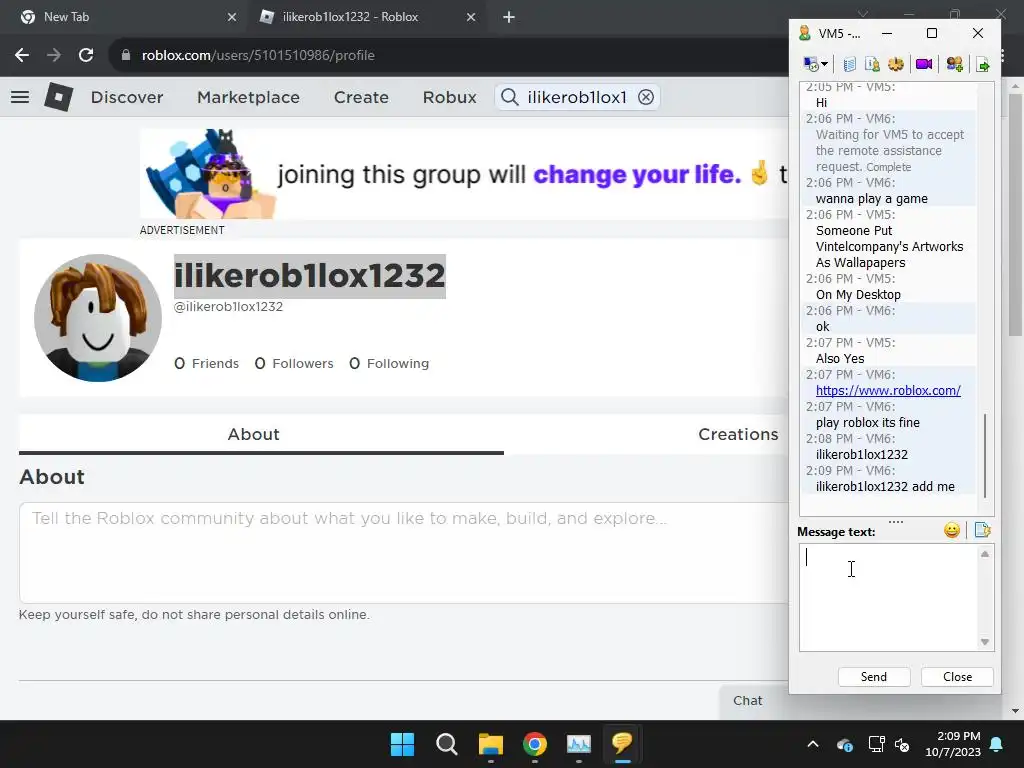This screenshot has height=768, width=1024.
Task: Open the https://www.roblox.com/ link in chat
Action: [x=888, y=391]
